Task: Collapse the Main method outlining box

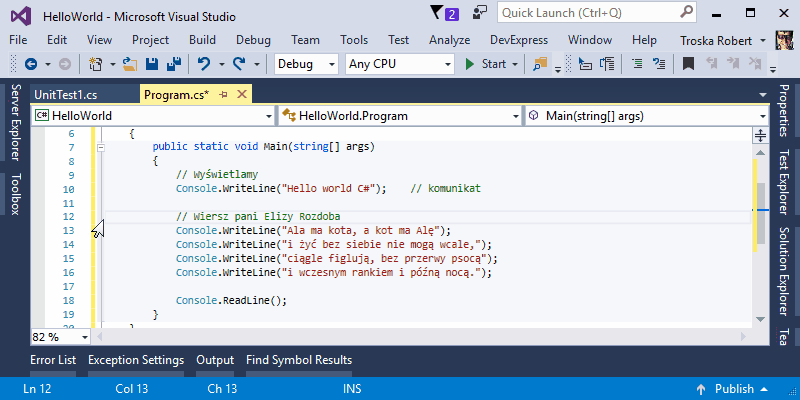Action: (101, 147)
